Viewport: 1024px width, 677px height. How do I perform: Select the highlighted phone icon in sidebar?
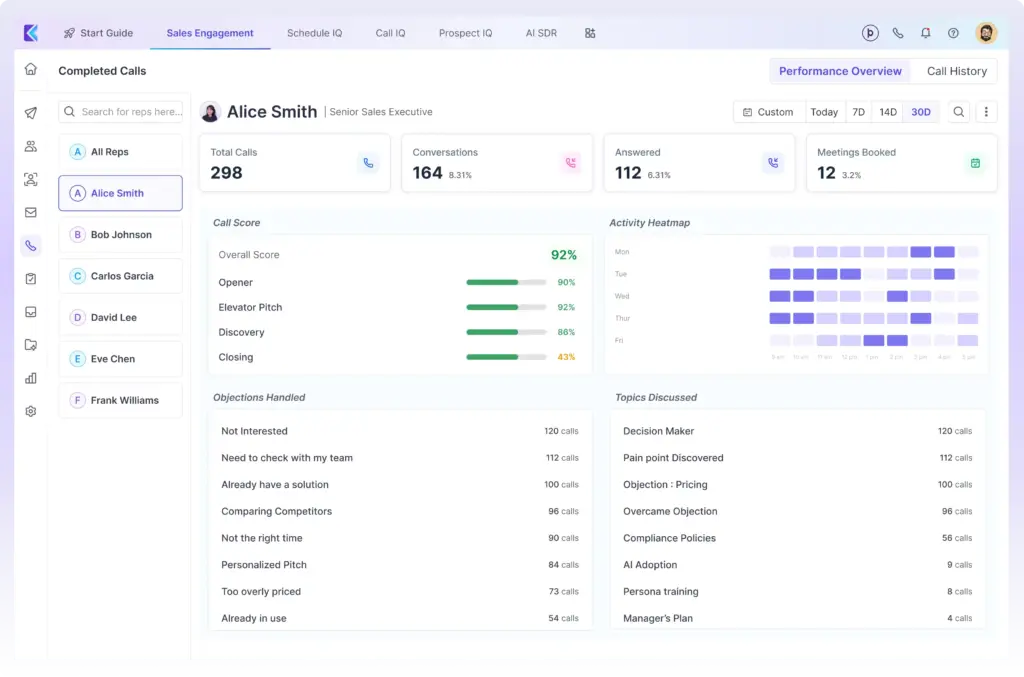coord(30,245)
